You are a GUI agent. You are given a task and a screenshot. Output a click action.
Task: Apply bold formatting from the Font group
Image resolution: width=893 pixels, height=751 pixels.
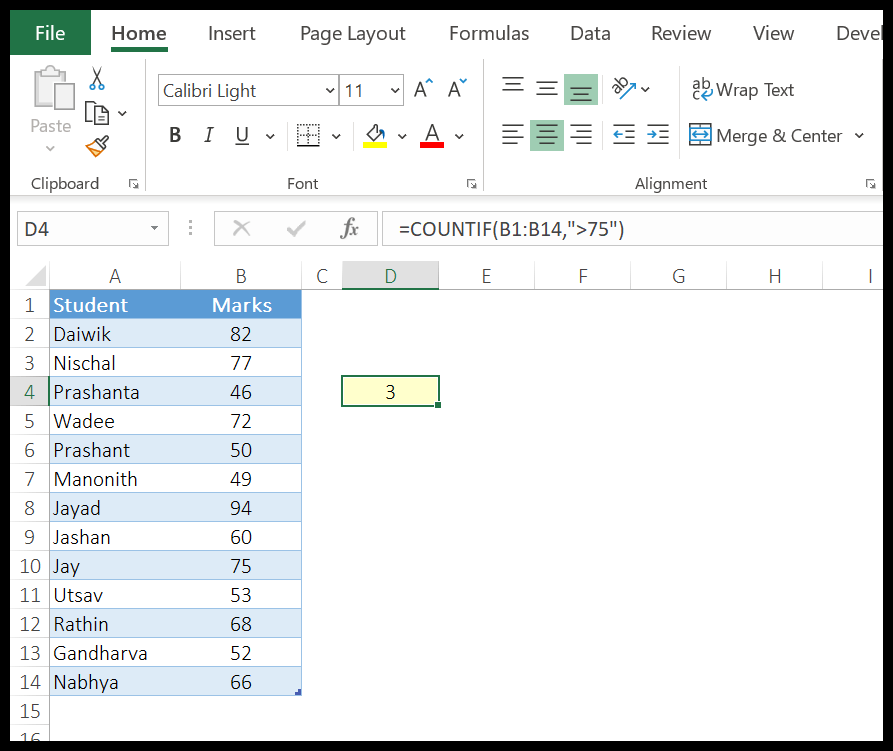pyautogui.click(x=175, y=135)
